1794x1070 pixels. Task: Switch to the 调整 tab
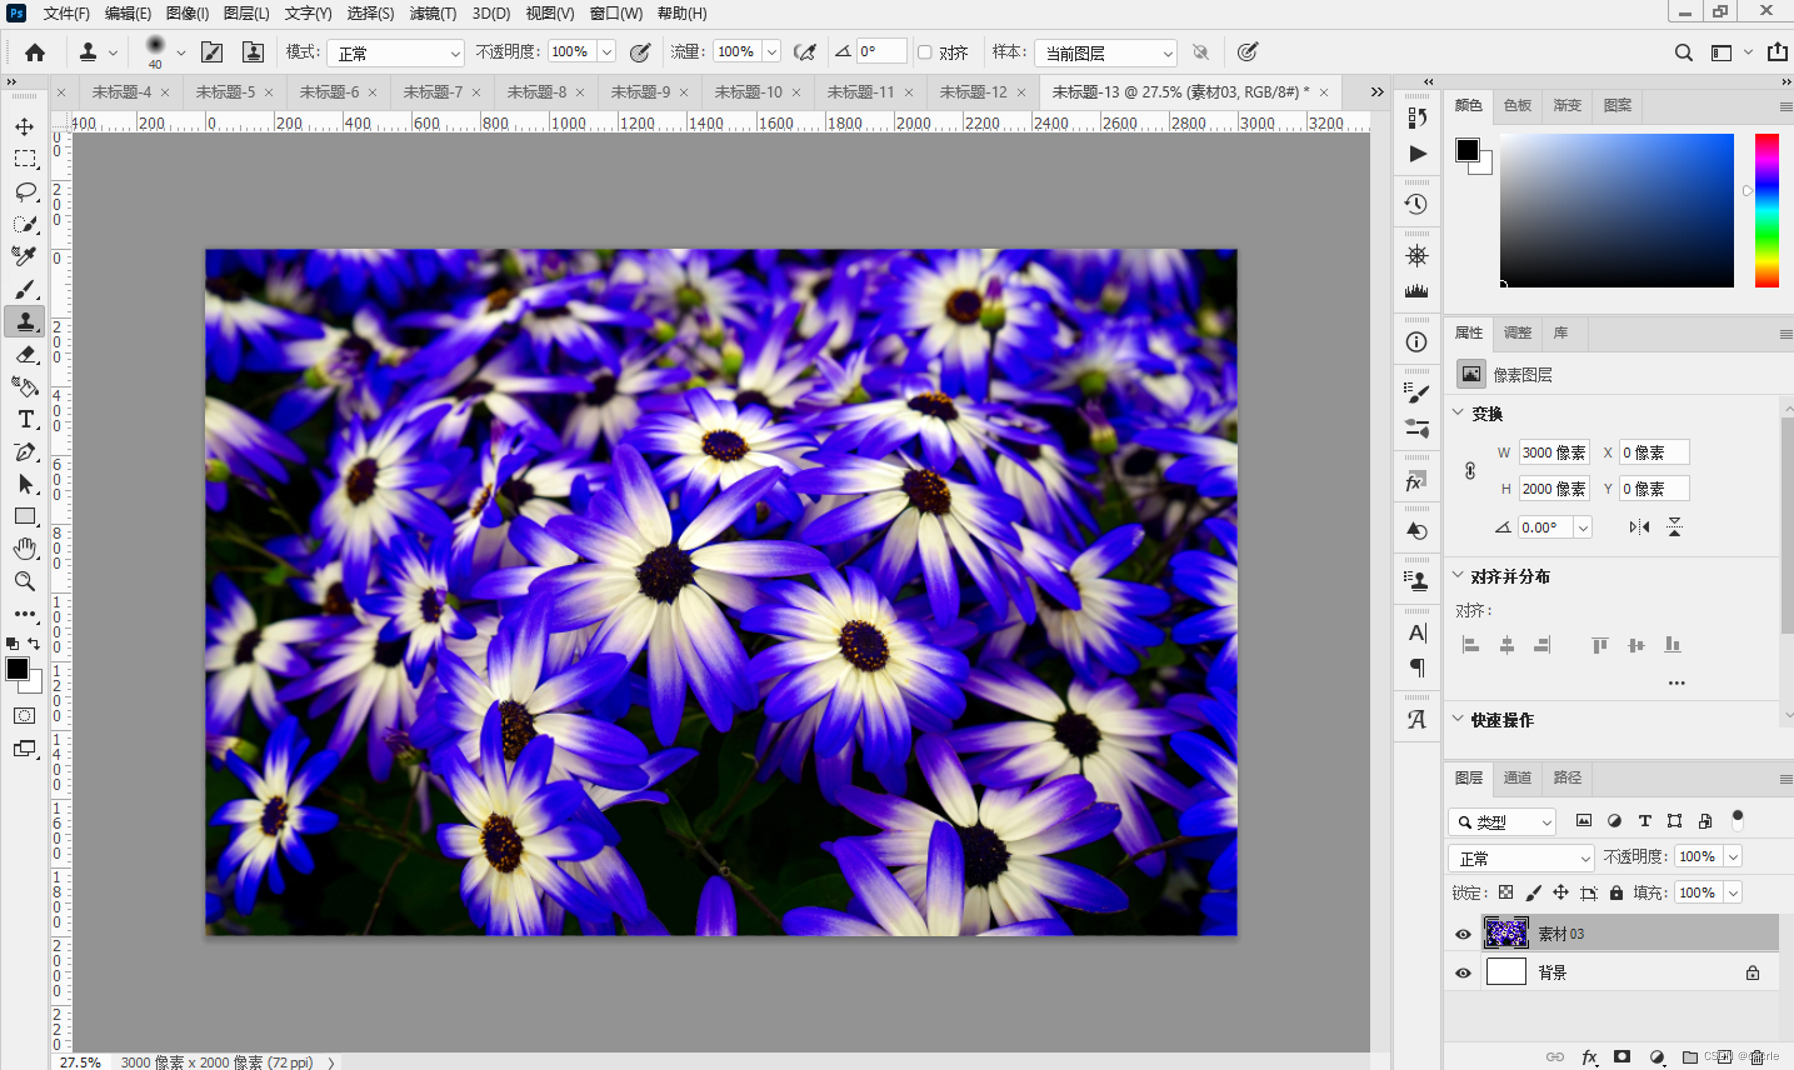click(1517, 333)
